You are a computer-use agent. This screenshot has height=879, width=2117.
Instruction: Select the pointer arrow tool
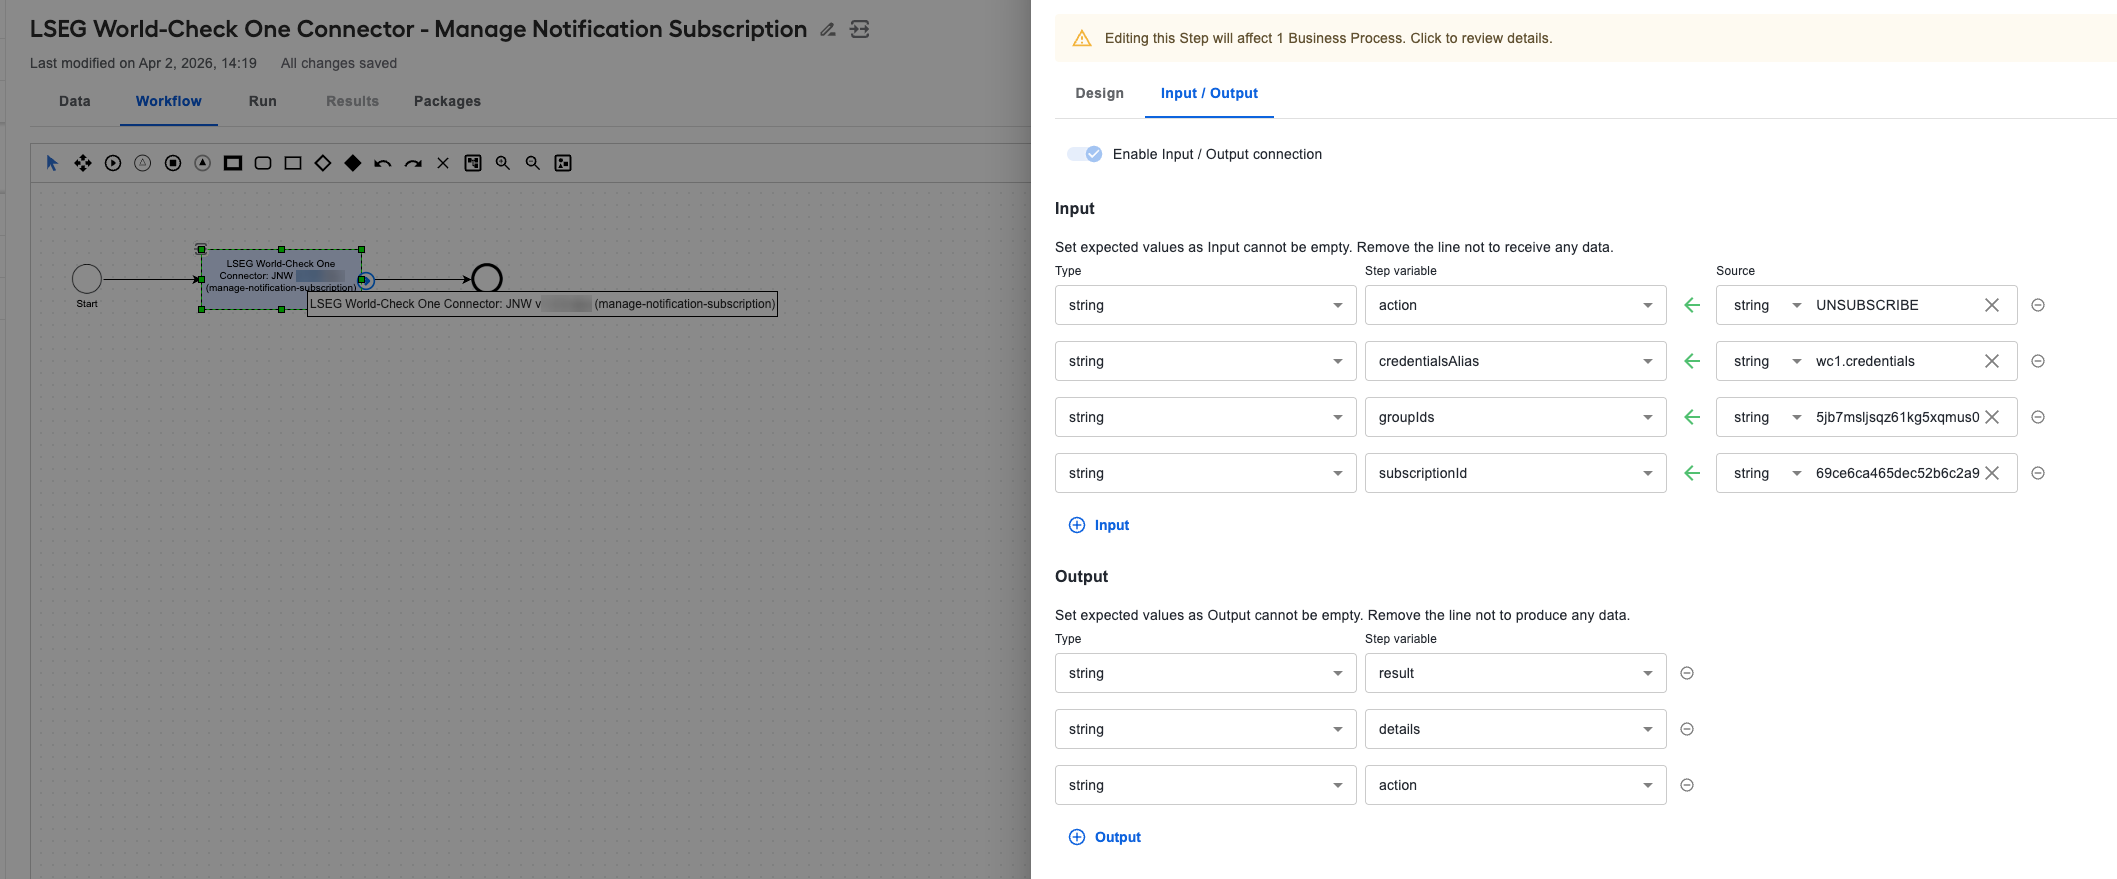pos(52,163)
